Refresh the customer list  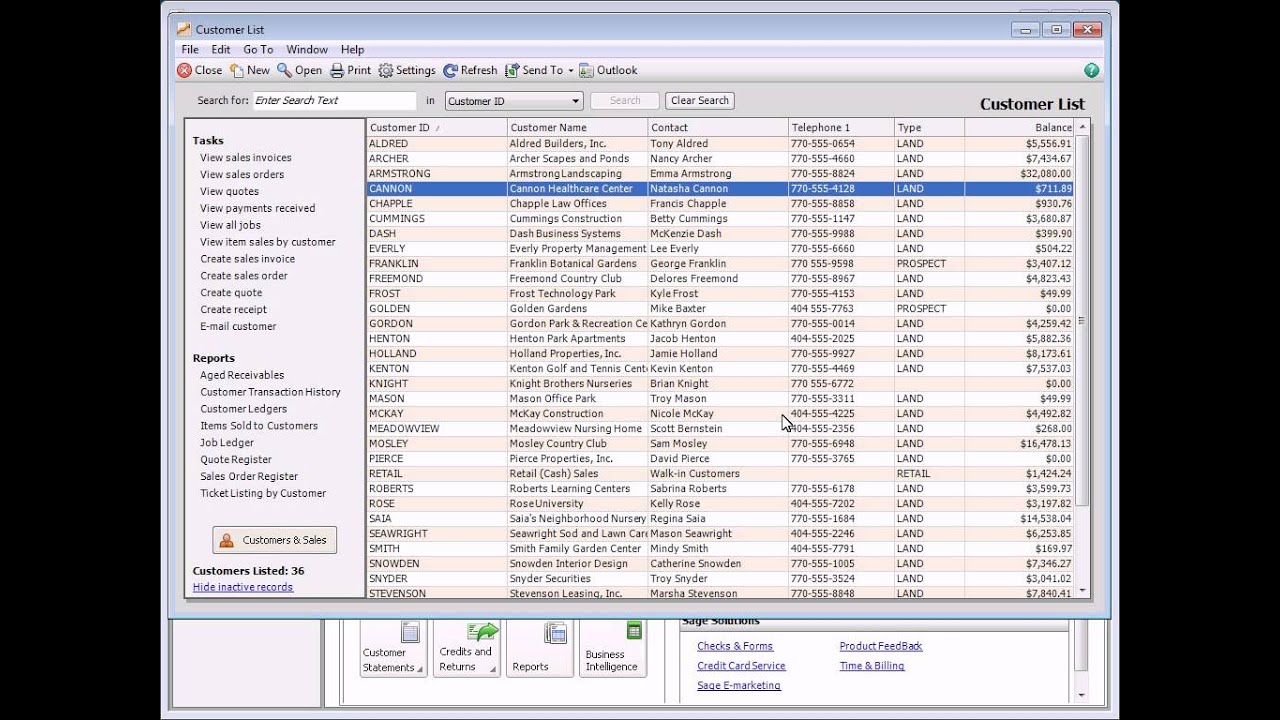tap(470, 70)
